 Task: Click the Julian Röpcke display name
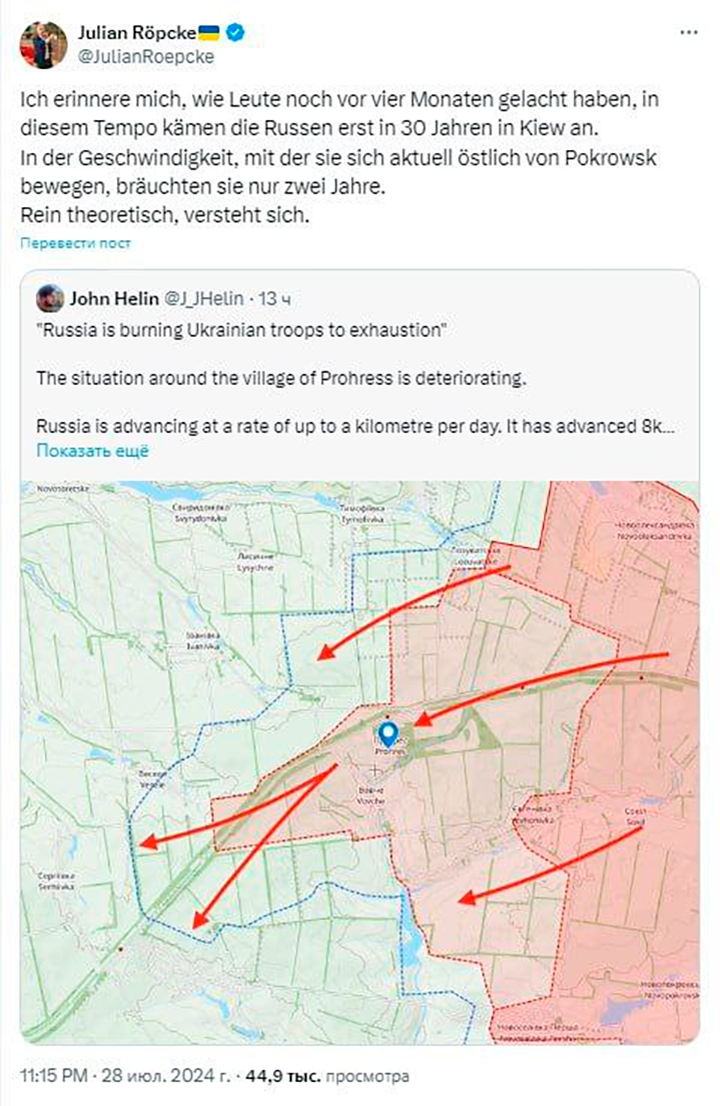[x=137, y=34]
